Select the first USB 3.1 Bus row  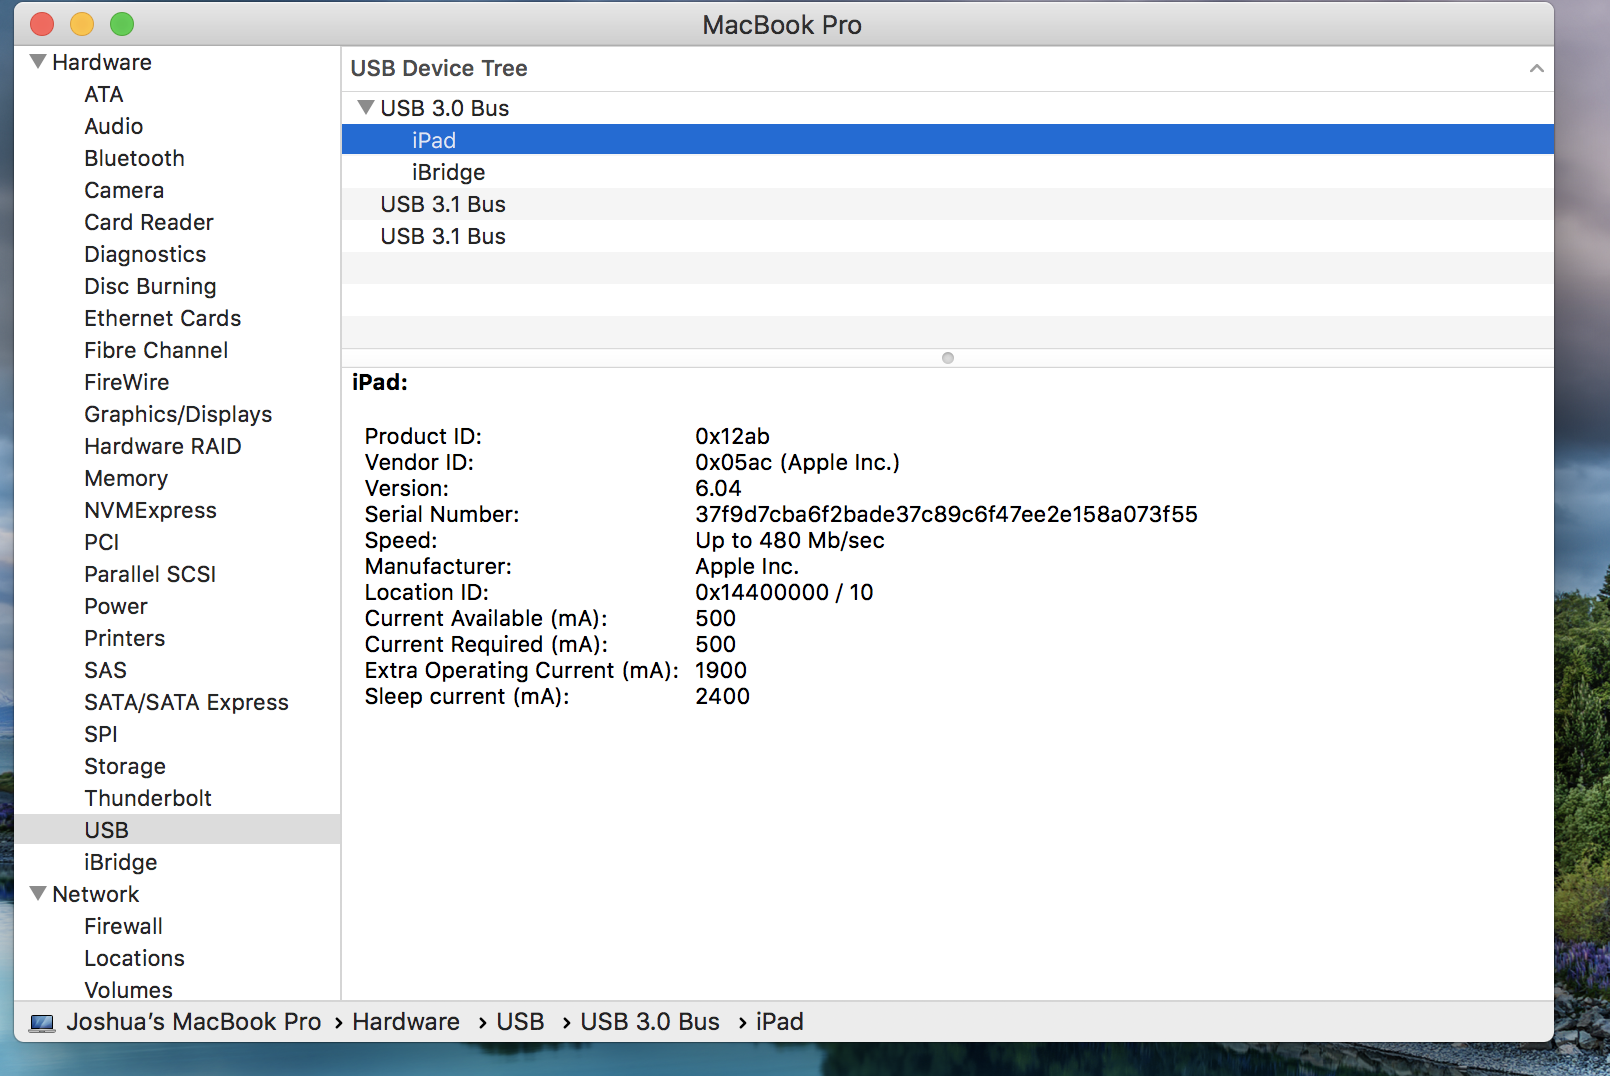pos(948,204)
